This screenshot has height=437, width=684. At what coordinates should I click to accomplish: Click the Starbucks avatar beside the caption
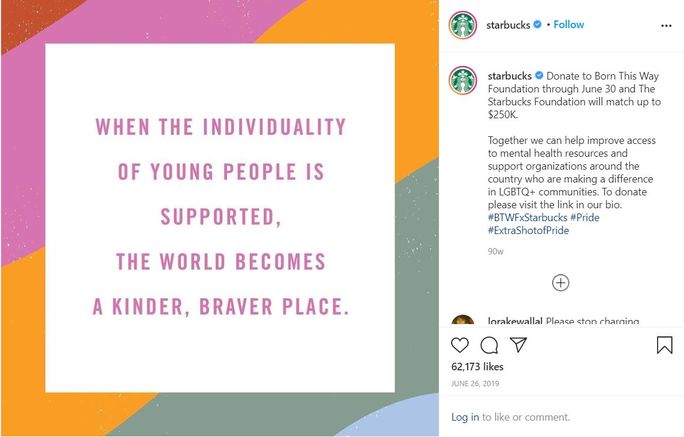click(x=462, y=80)
